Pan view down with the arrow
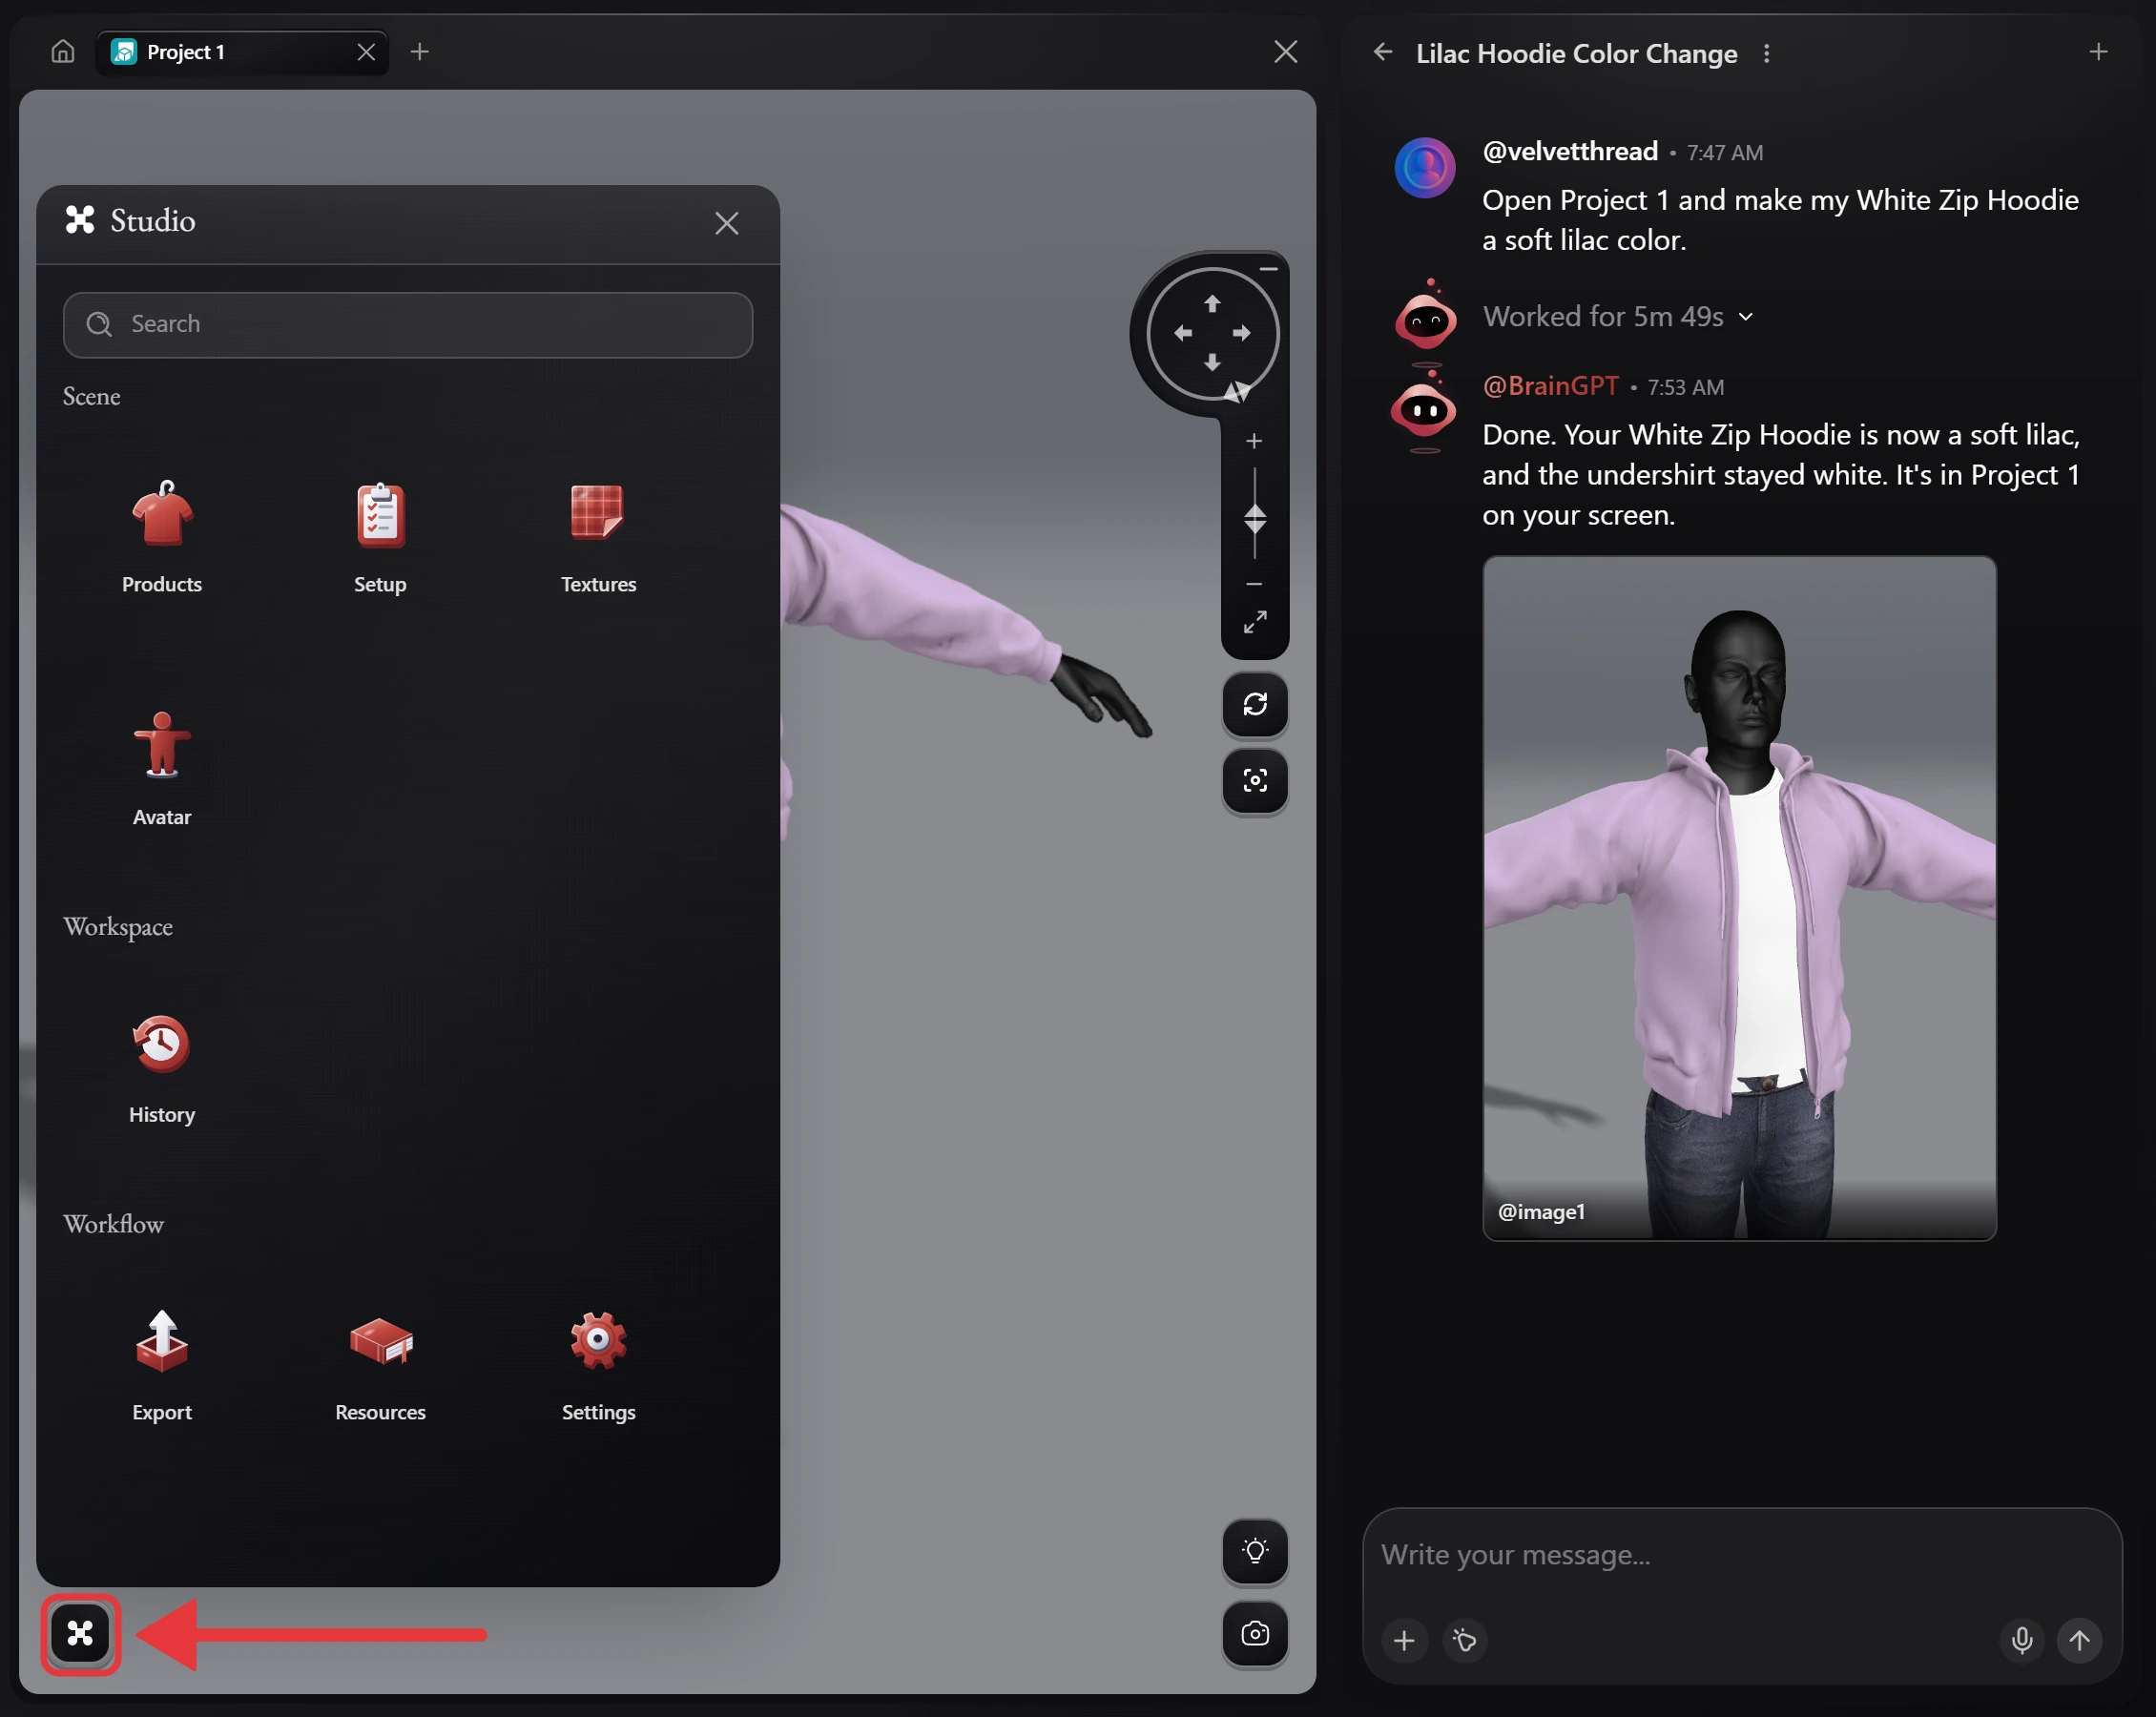 [1212, 362]
